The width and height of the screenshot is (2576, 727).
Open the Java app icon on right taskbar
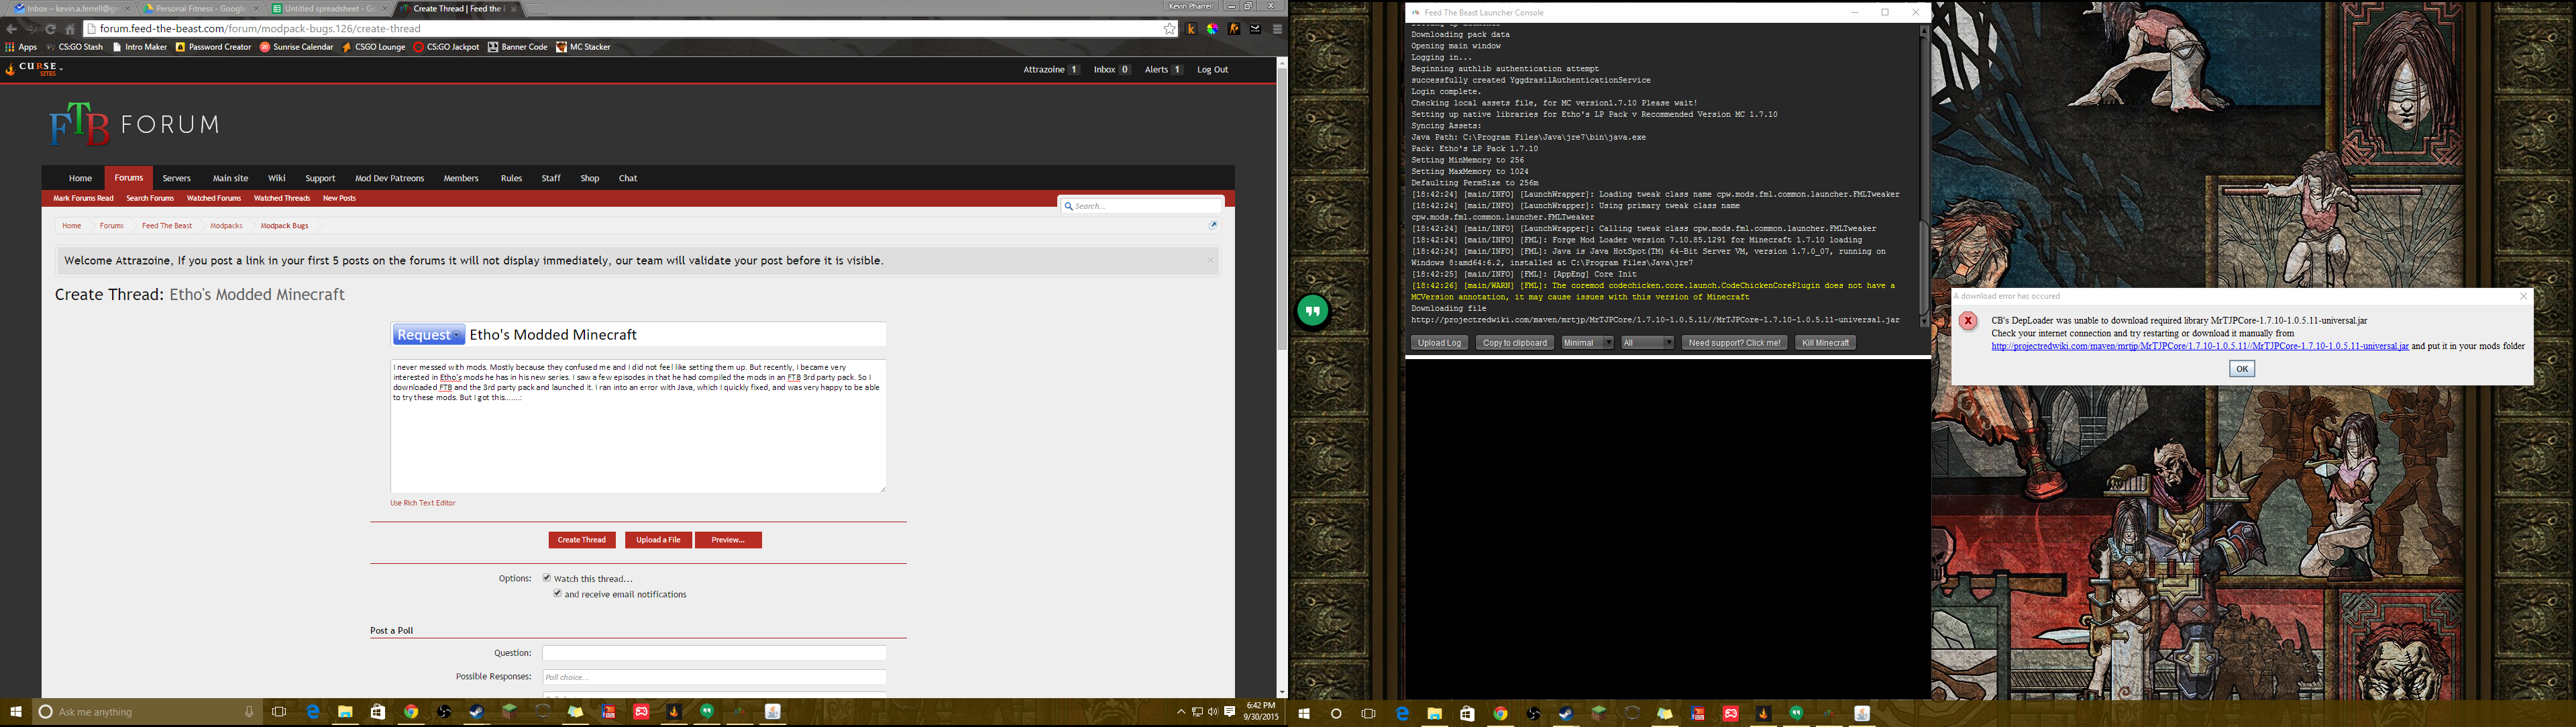(x=1862, y=713)
